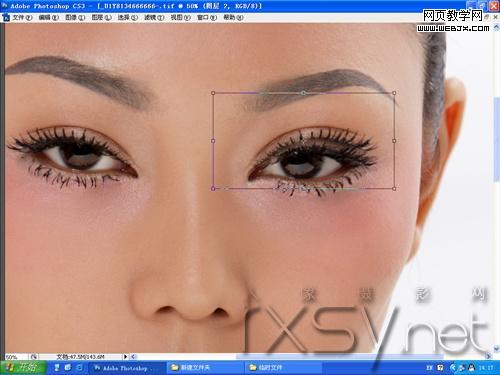This screenshot has width=500, height=375.
Task: Click the horizontal scrollbar left arrow
Action: (x=133, y=357)
